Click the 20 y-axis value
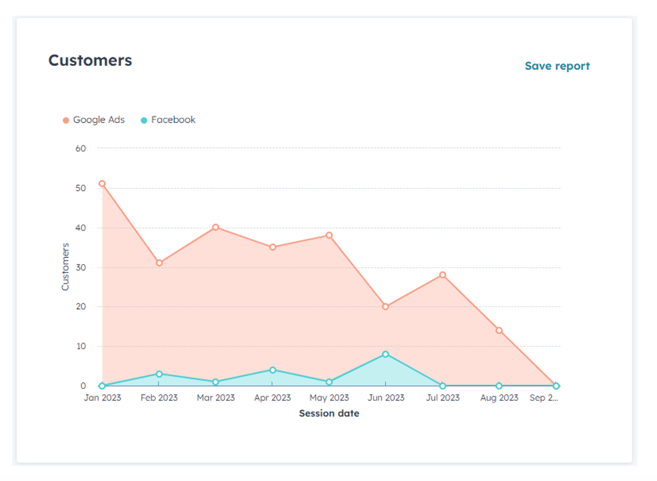Image resolution: width=657 pixels, height=481 pixels. (x=81, y=307)
